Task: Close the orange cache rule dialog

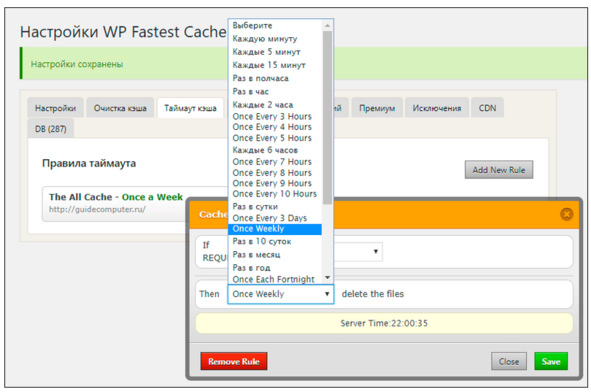Action: pyautogui.click(x=566, y=214)
